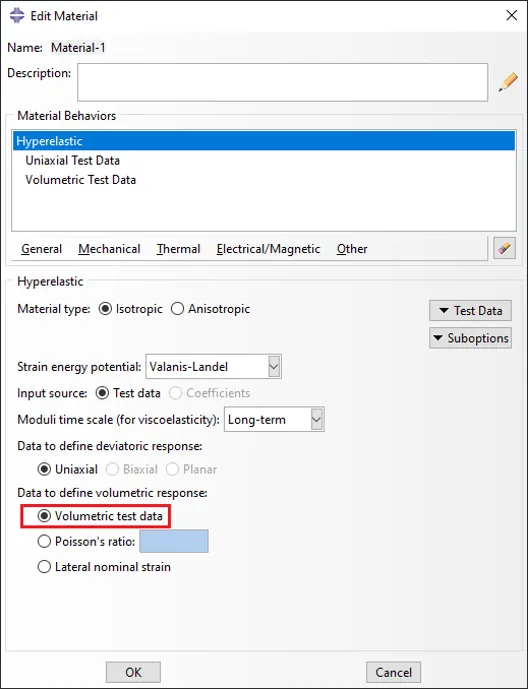Open the Mechanical menu

(109, 249)
